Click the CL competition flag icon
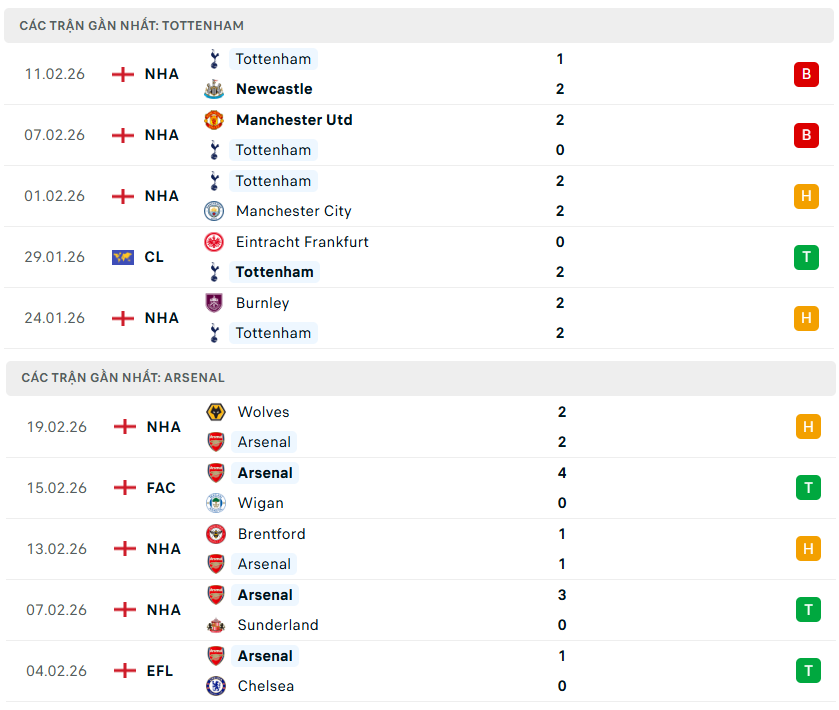Image resolution: width=839 pixels, height=710 pixels. point(124,257)
